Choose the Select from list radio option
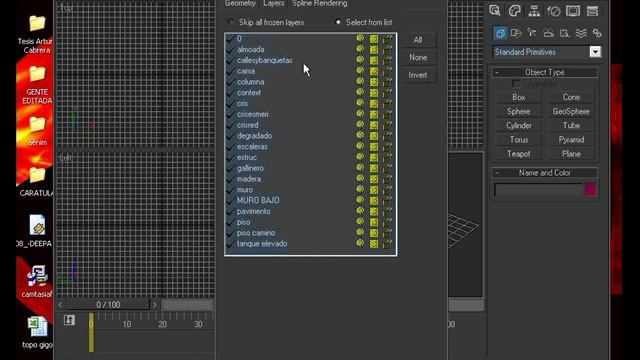Image resolution: width=640 pixels, height=360 pixels. click(x=338, y=22)
